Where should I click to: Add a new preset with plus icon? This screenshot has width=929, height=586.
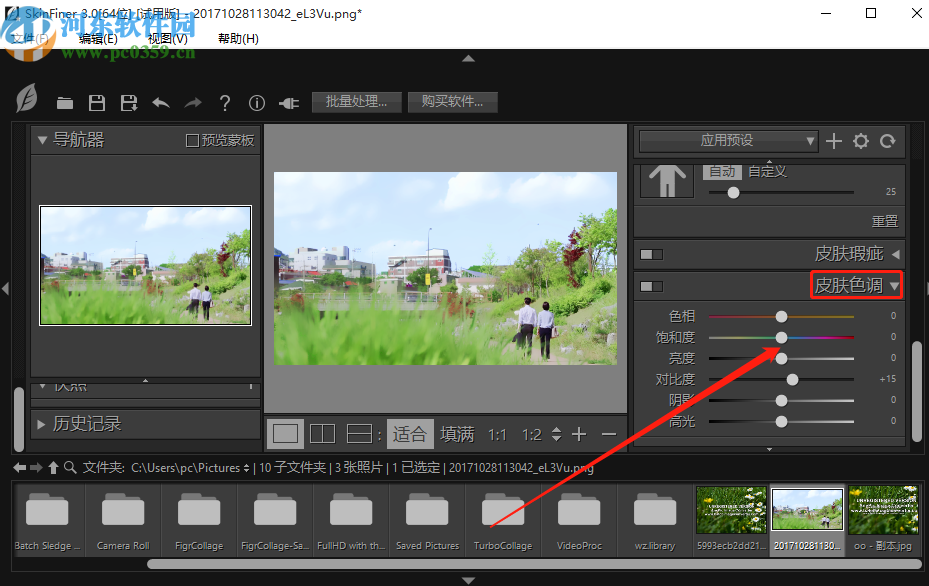[834, 141]
